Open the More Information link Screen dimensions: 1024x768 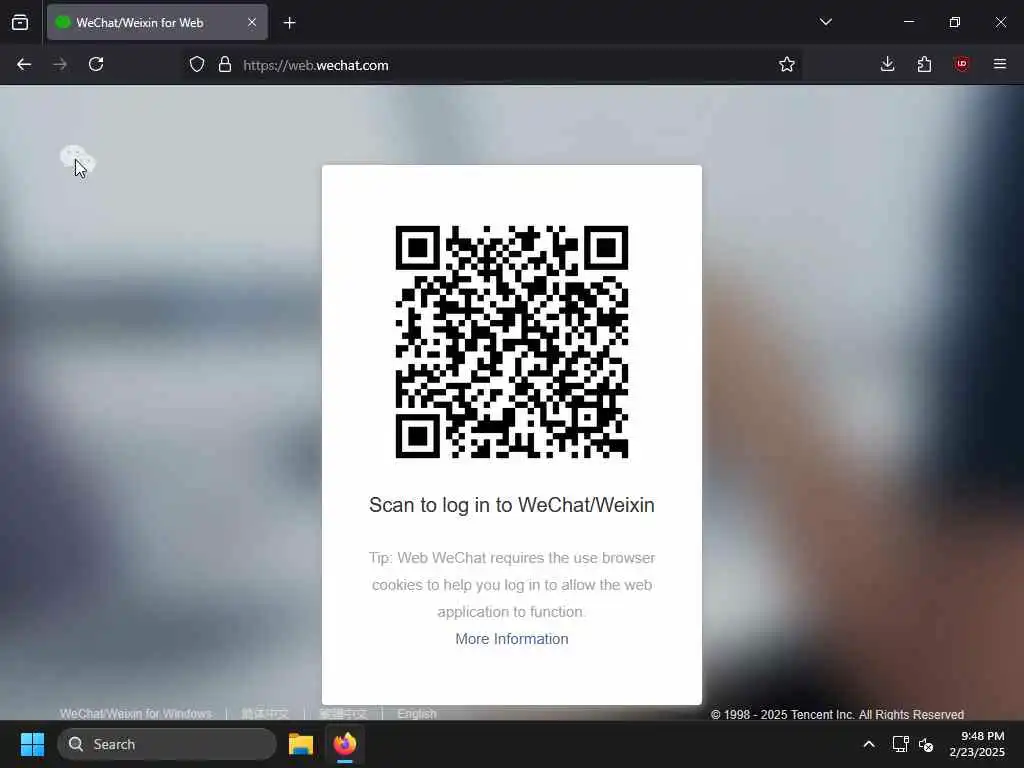coord(512,639)
